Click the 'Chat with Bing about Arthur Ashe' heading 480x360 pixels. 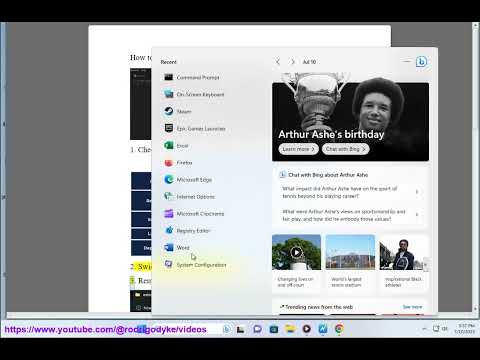pos(328,175)
